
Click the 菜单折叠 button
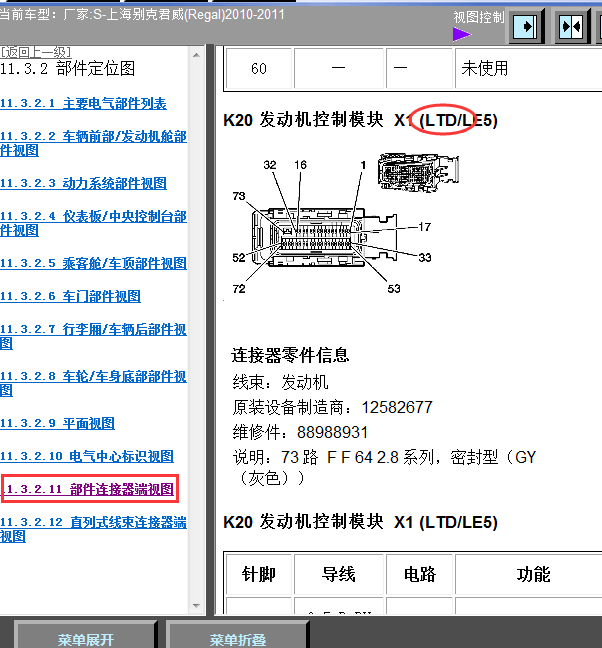click(x=238, y=636)
